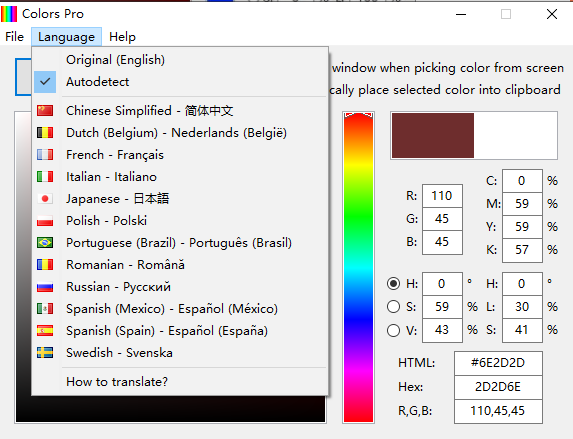Click the Brazilian flag icon

coord(45,243)
